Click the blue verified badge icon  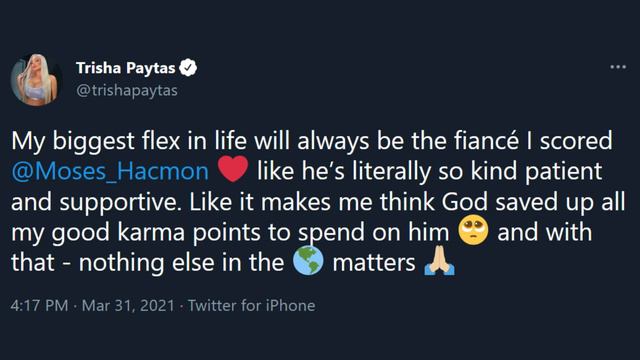(x=188, y=68)
